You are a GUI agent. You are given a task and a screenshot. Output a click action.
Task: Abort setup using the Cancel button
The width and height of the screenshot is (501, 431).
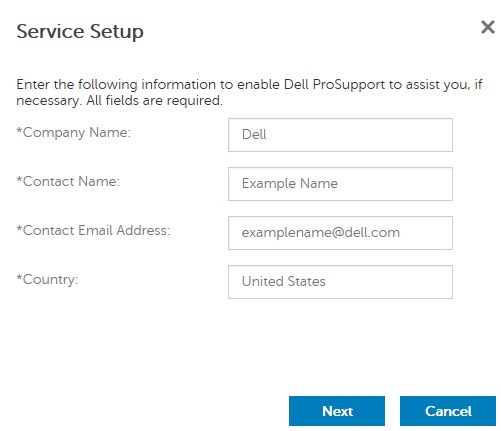pos(448,411)
